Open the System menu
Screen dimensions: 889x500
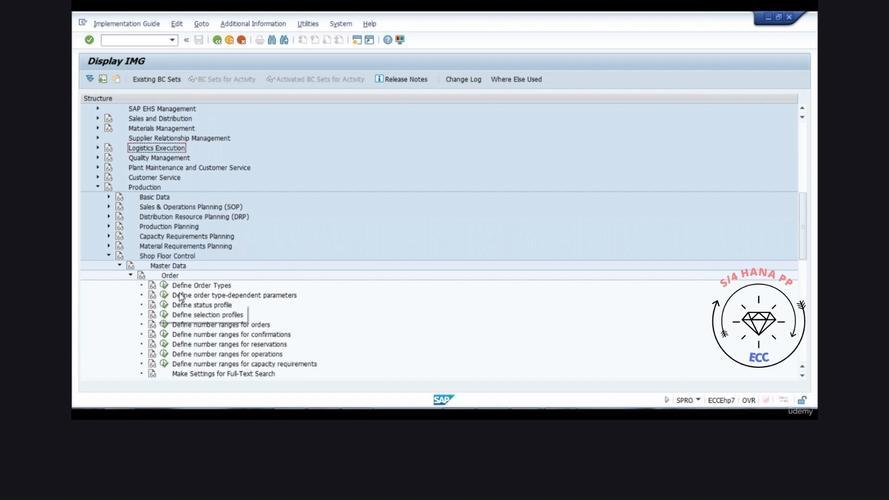point(341,24)
